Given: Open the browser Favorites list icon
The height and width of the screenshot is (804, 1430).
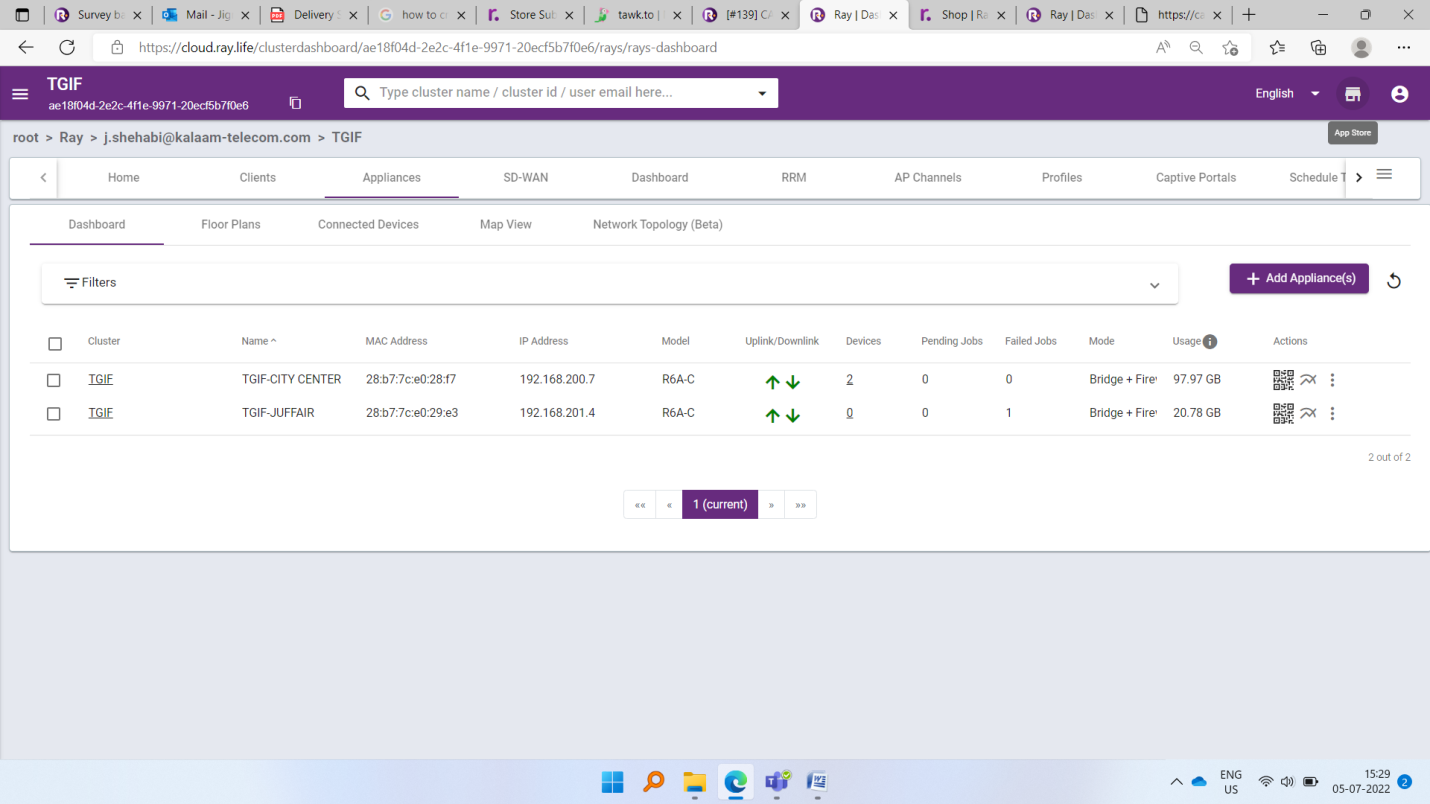Looking at the screenshot, I should 1277,47.
